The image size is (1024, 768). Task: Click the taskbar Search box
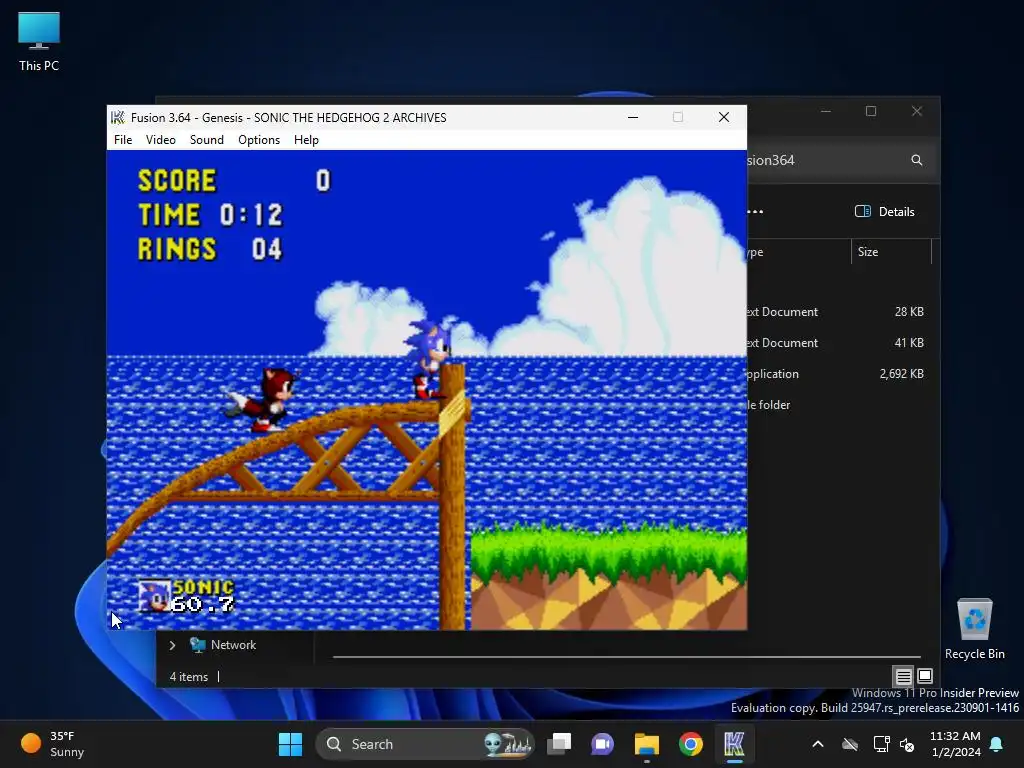coord(424,744)
